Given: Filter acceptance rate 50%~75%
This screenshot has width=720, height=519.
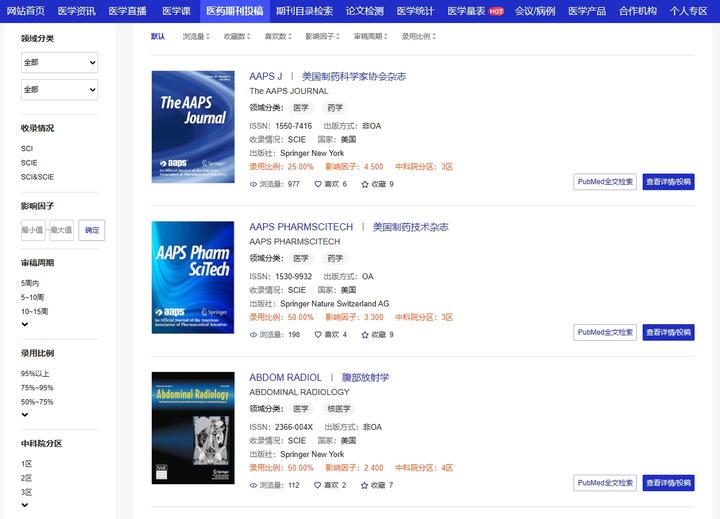Looking at the screenshot, I should pyautogui.click(x=37, y=402).
